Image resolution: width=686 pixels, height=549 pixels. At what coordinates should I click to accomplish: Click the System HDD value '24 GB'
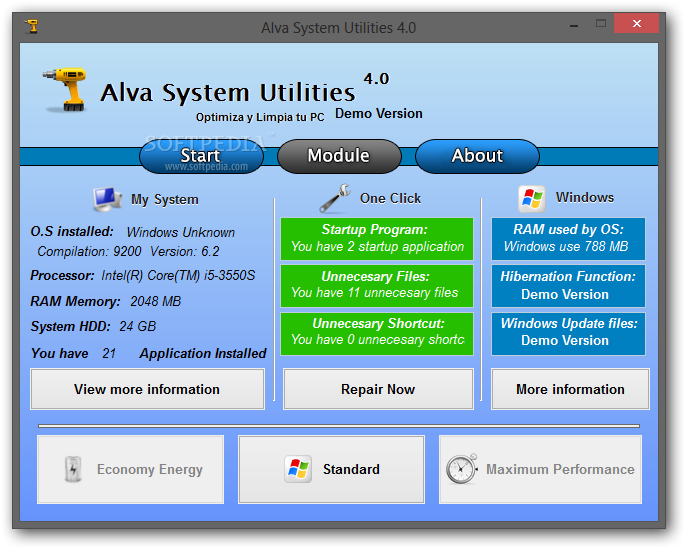(x=137, y=326)
